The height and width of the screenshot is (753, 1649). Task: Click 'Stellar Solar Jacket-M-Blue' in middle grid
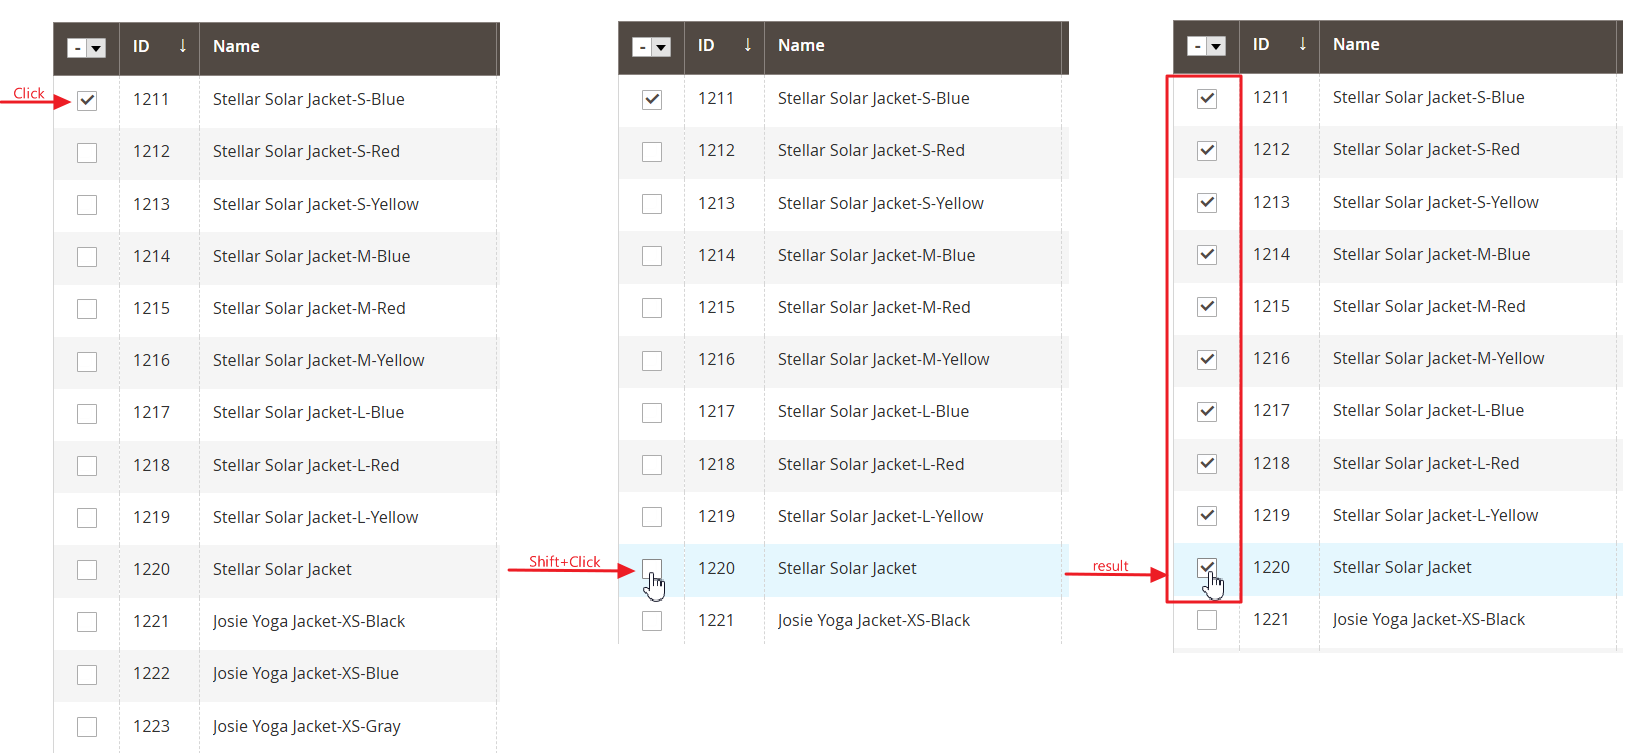[876, 255]
